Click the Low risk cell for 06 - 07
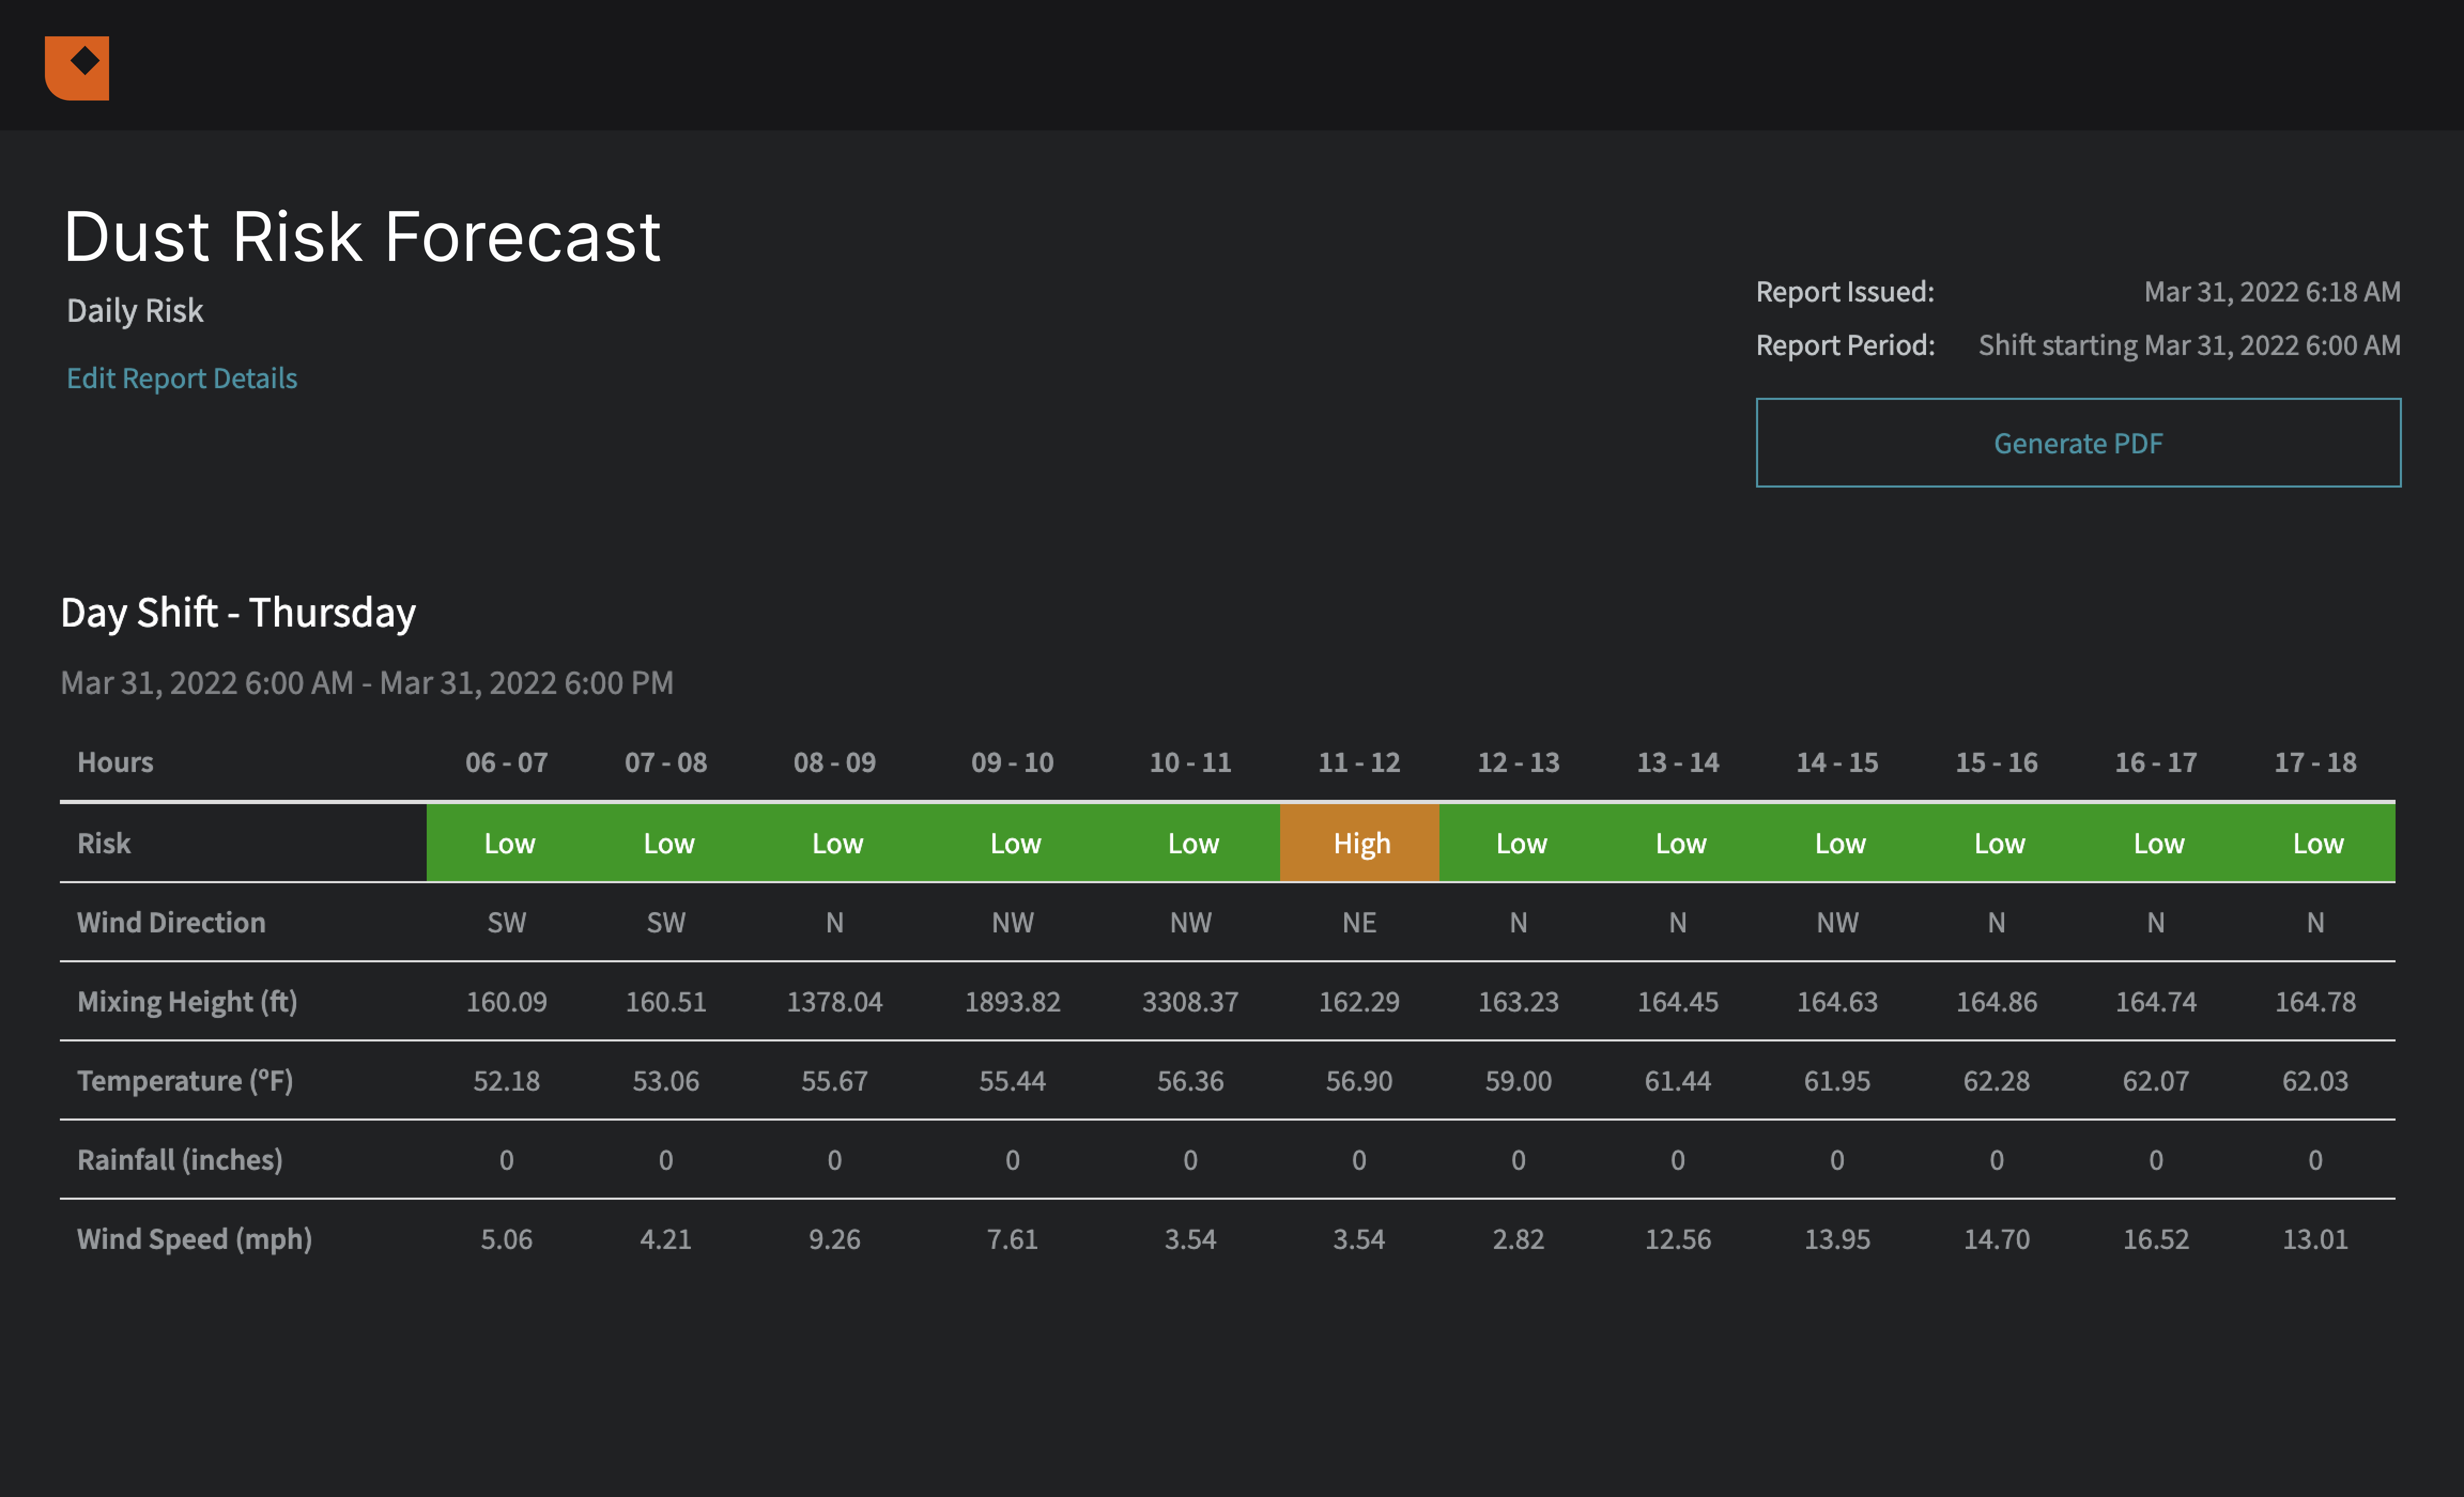Screen dimensions: 2464x1497 pos(508,843)
